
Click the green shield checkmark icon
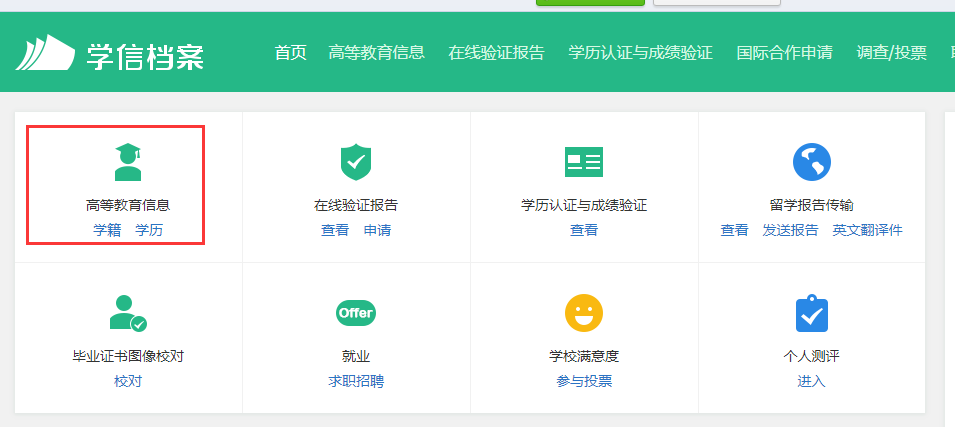356,161
